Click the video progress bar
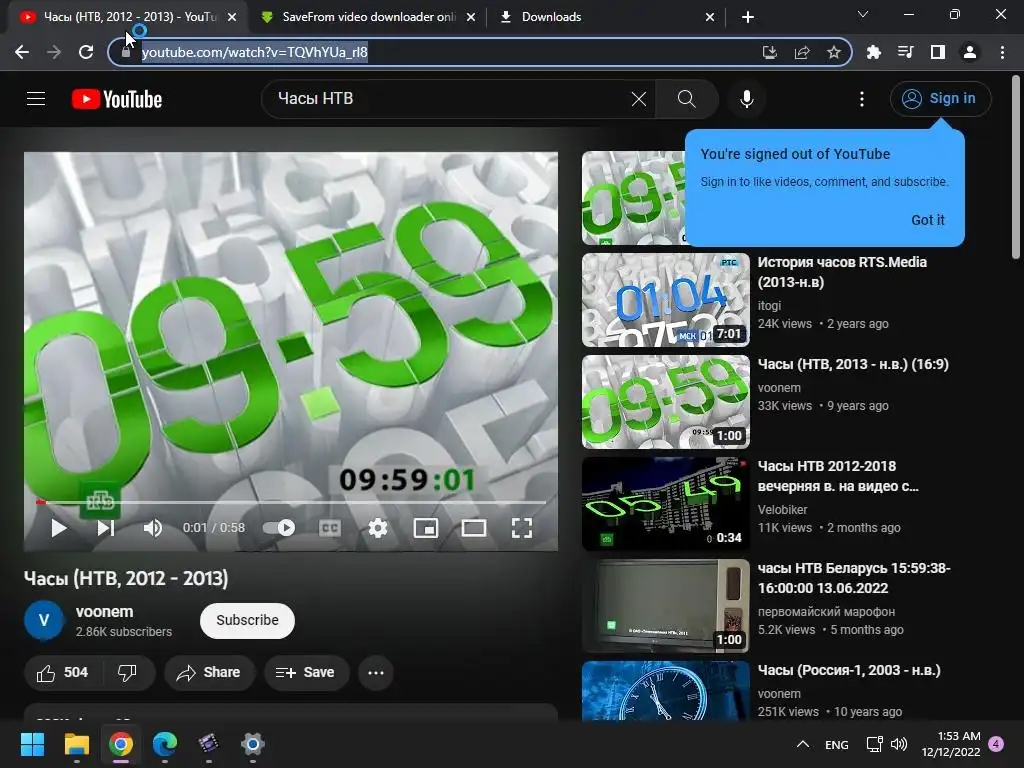The width and height of the screenshot is (1024, 768). (291, 502)
